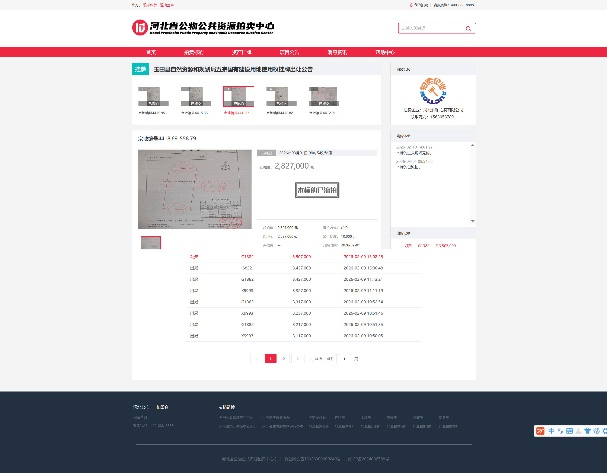The width and height of the screenshot is (607, 473).
Task: Jump to last page using second arrow
Action: pos(297,358)
